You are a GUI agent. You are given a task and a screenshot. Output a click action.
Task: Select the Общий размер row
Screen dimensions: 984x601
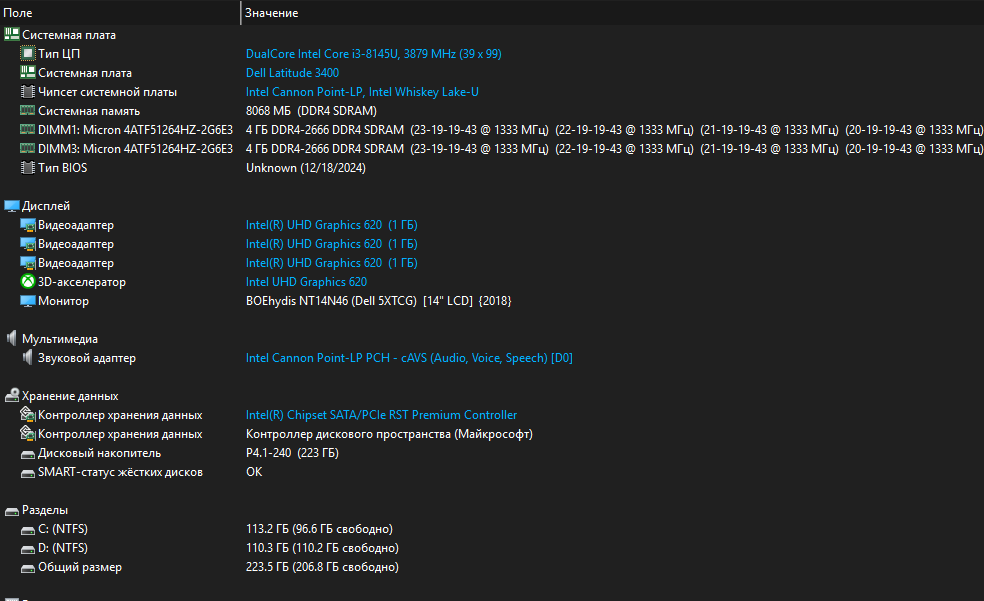(80, 567)
